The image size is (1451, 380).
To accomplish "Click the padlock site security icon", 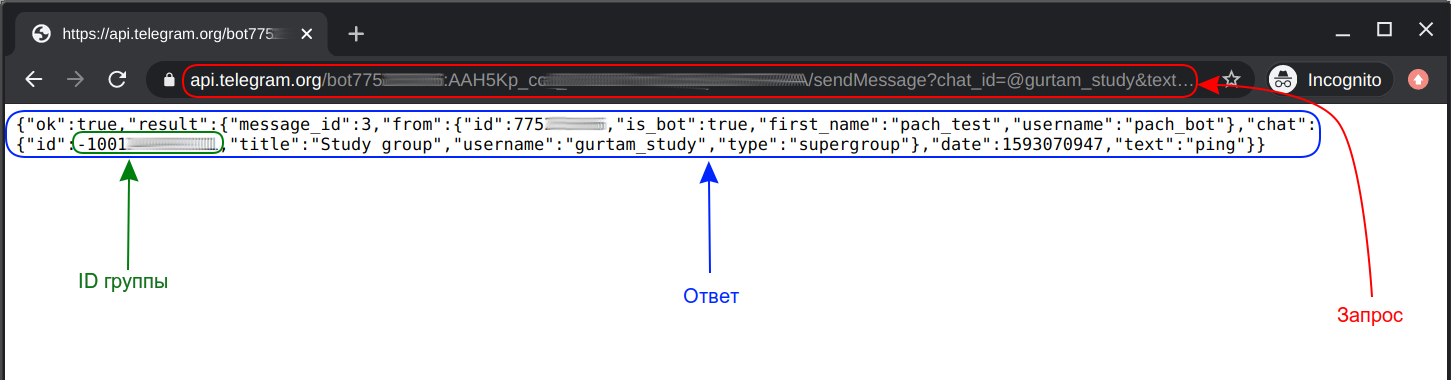I will coord(169,79).
